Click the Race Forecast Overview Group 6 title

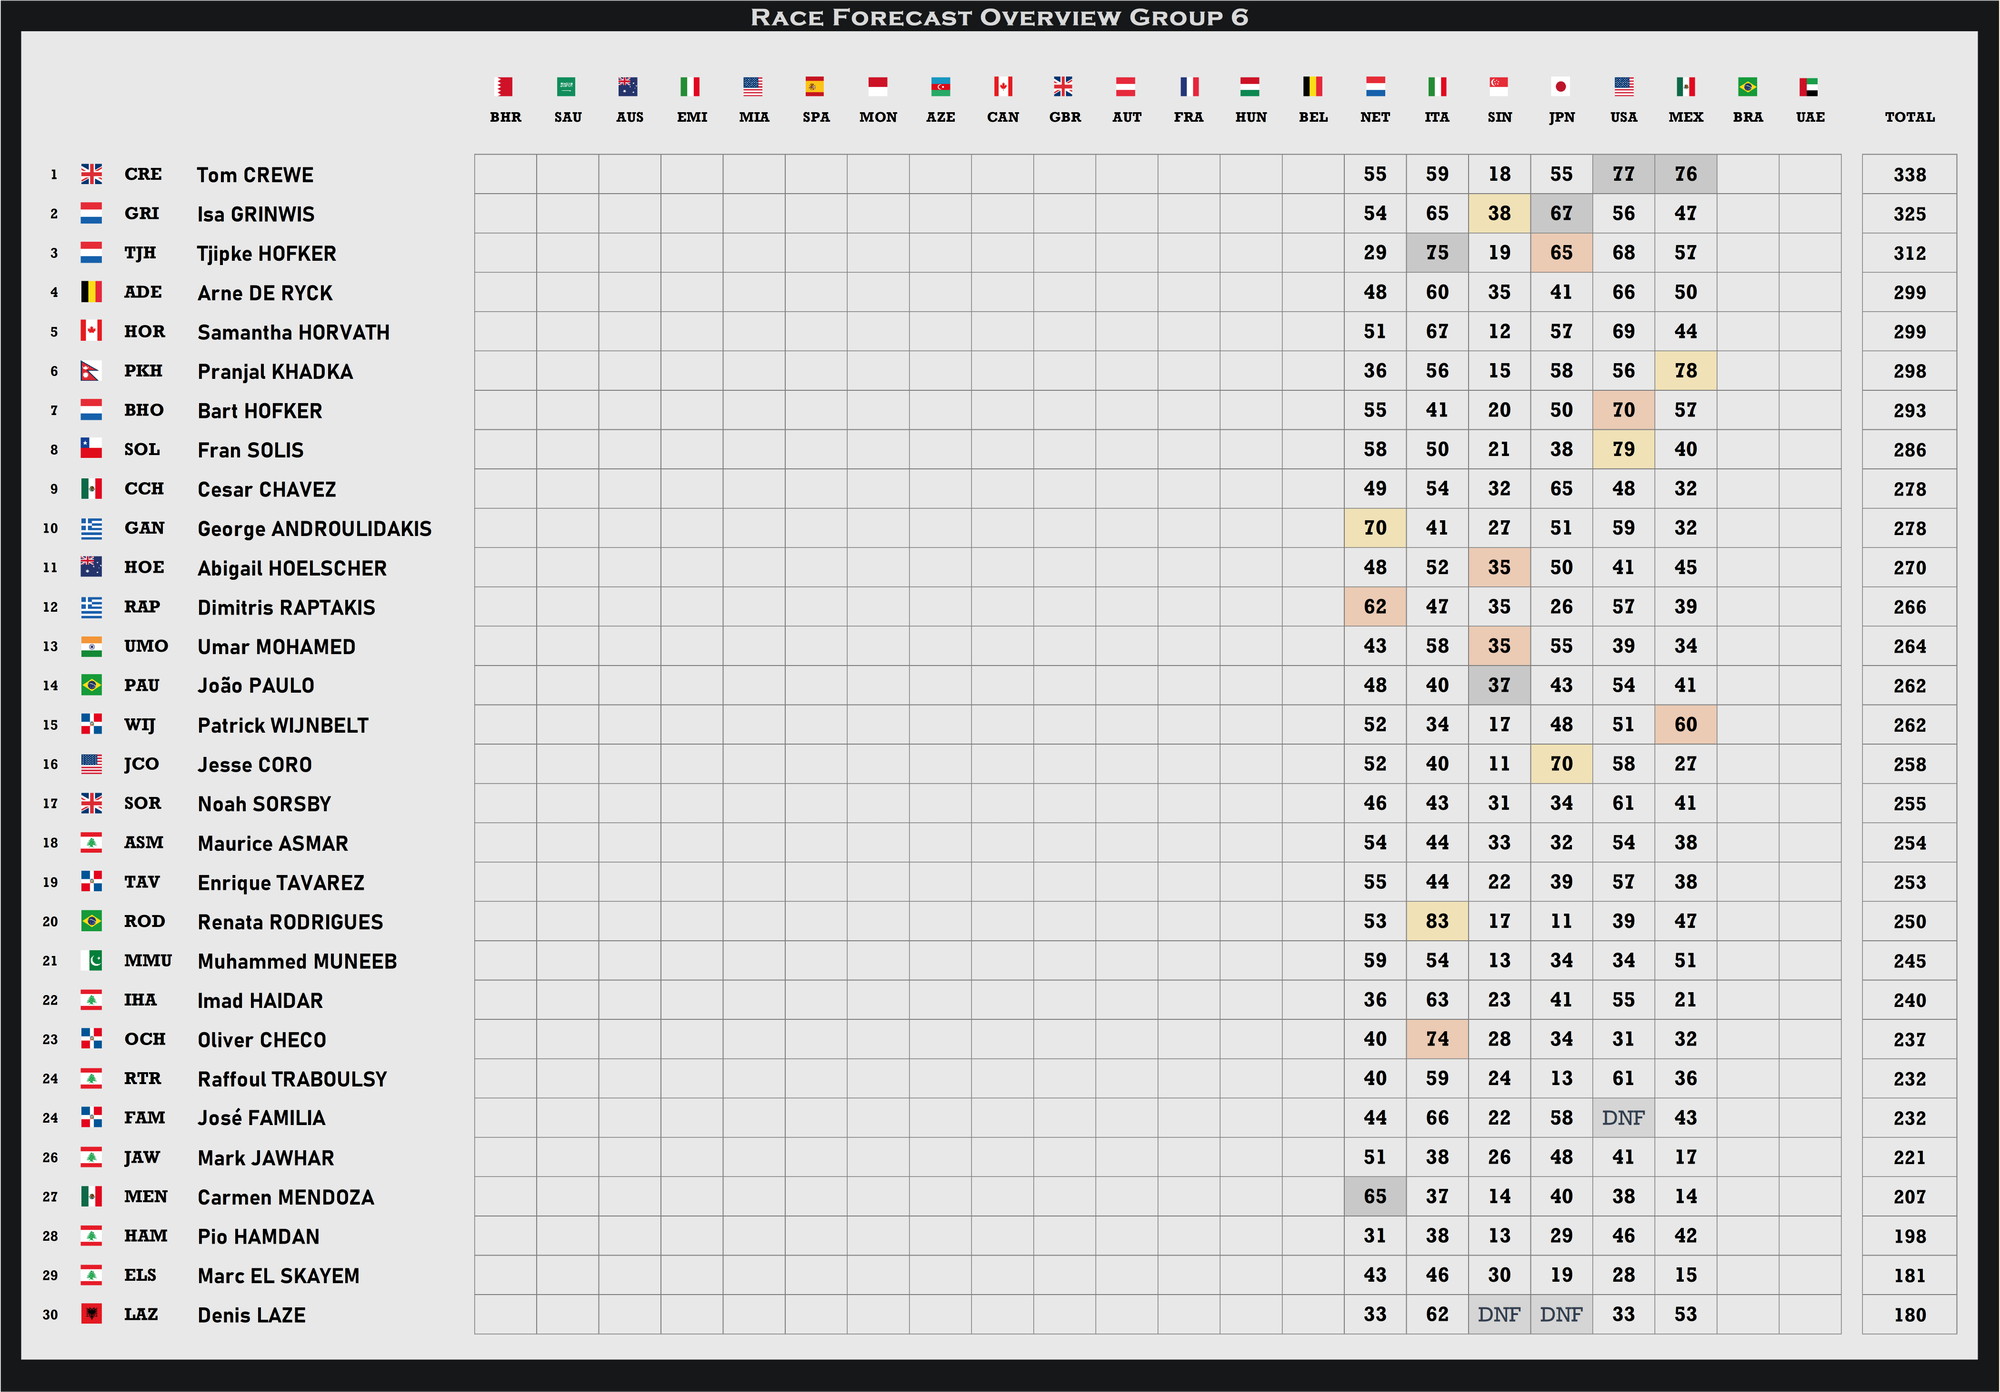[999, 17]
